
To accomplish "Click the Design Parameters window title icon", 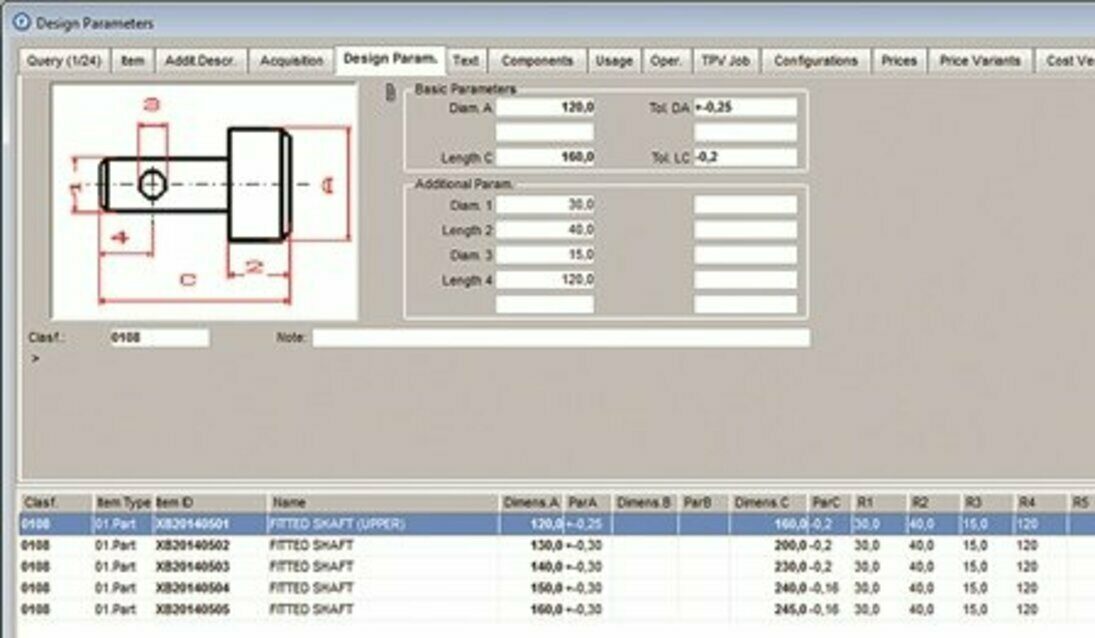I will coord(21,21).
